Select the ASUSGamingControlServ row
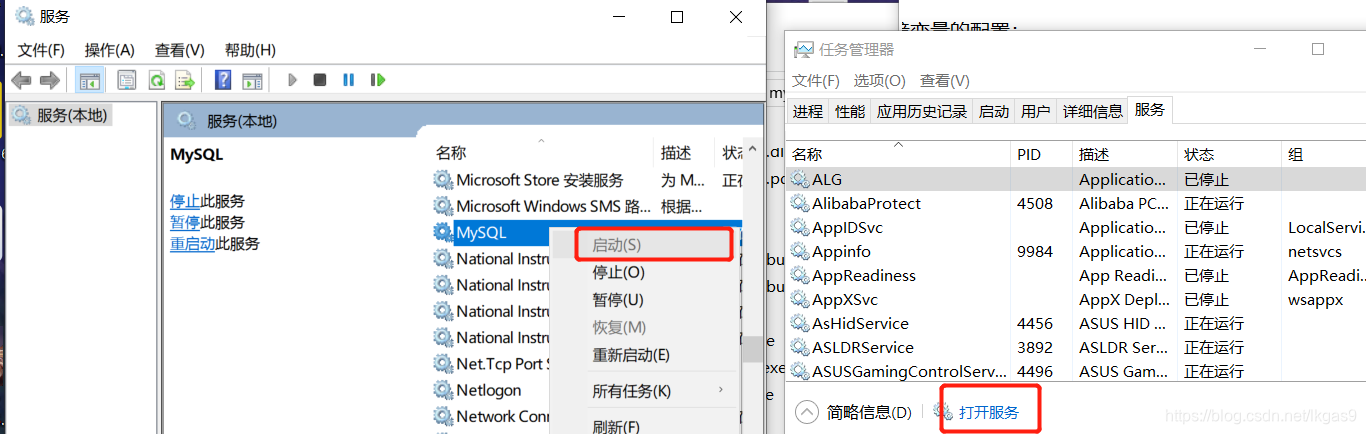This screenshot has height=434, width=1366. point(1077,370)
